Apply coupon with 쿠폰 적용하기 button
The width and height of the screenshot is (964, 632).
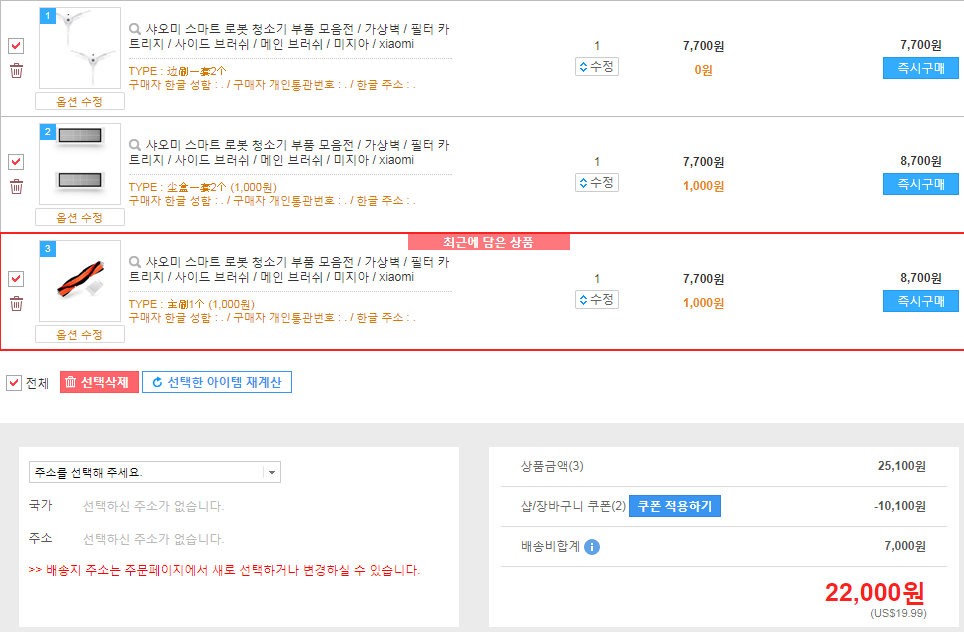pyautogui.click(x=674, y=506)
